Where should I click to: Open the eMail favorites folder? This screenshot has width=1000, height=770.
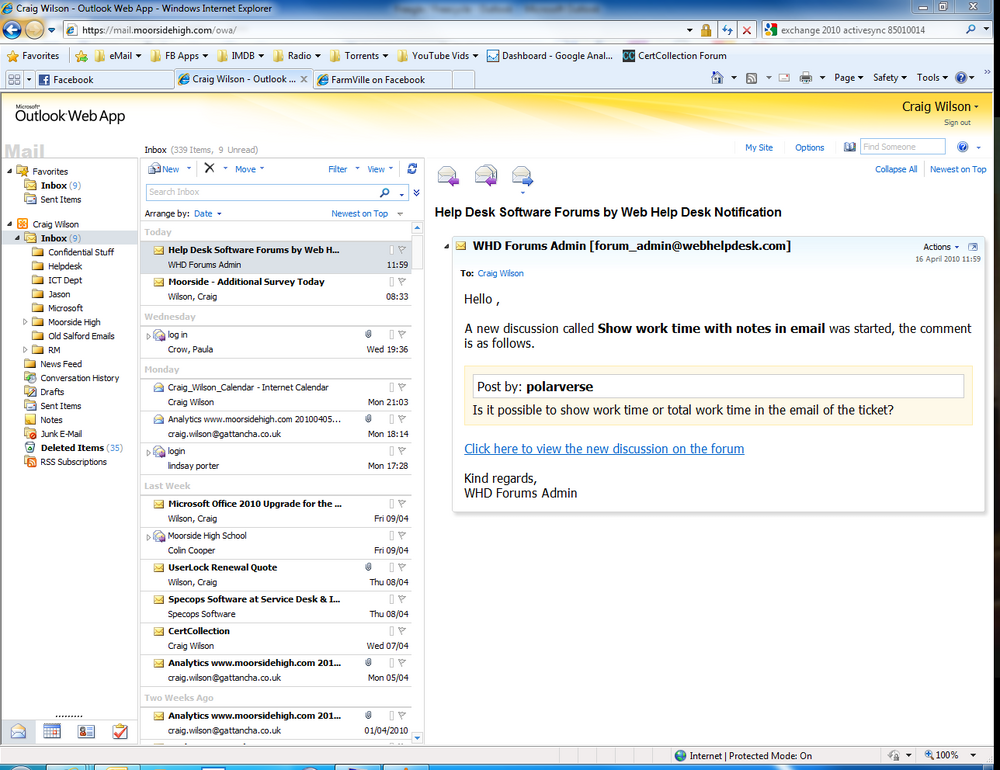(x=118, y=56)
